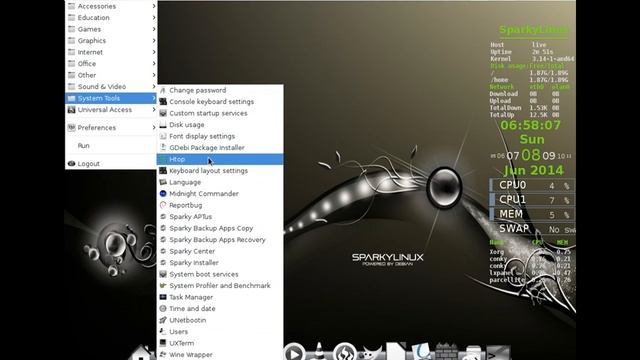Click the Preferences icon
Viewport: 640px width, 360px height.
[71, 127]
